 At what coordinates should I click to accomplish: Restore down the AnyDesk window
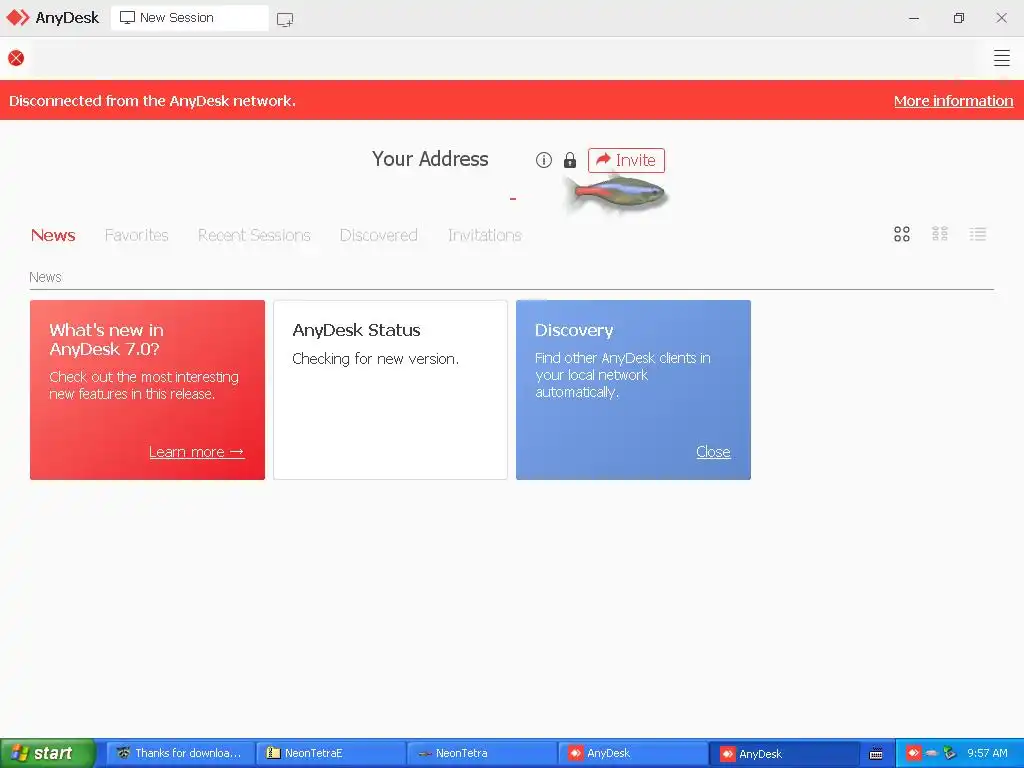tap(958, 18)
